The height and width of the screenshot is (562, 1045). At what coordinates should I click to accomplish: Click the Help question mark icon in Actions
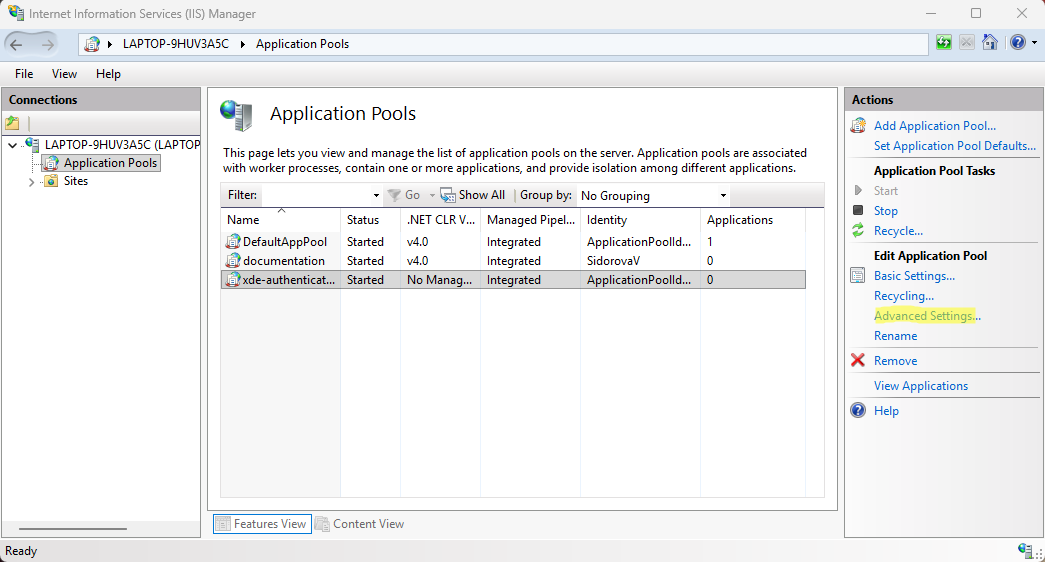[x=858, y=410]
